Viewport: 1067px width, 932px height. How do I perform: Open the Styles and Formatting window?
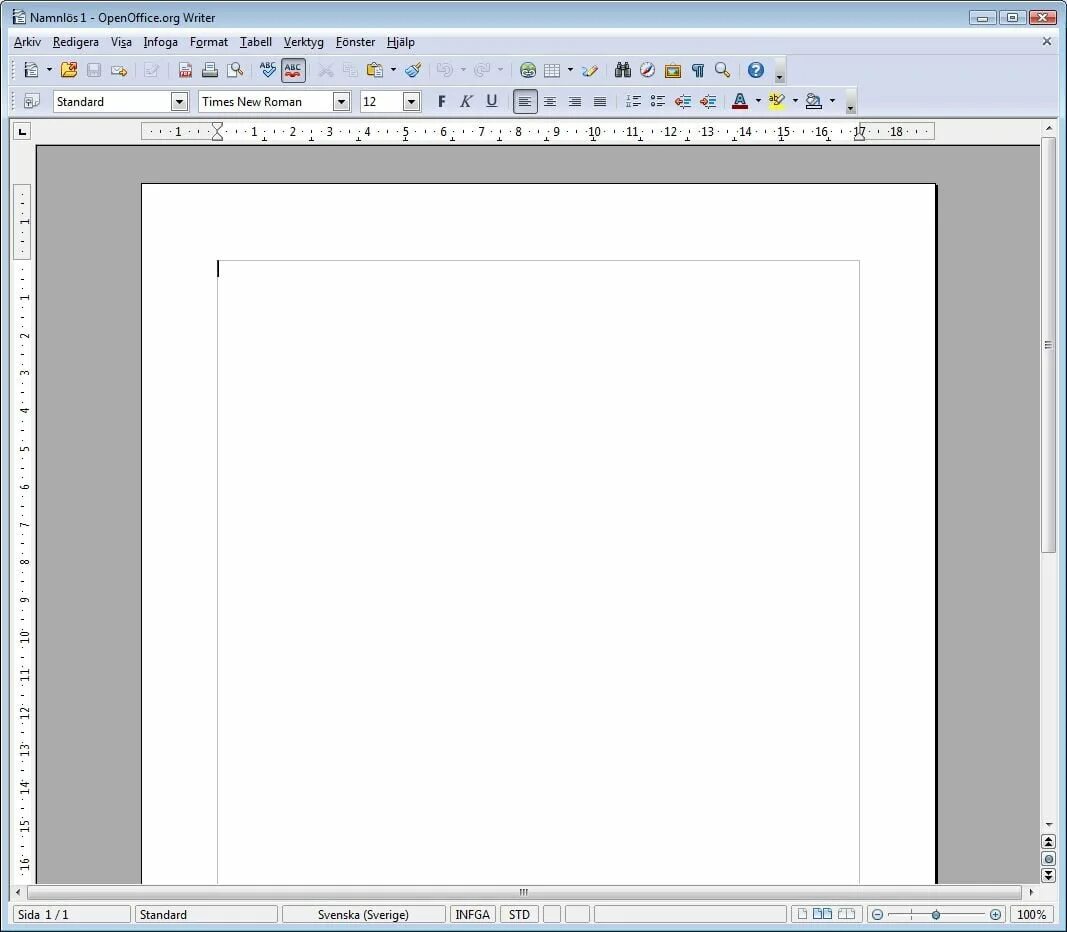[29, 101]
